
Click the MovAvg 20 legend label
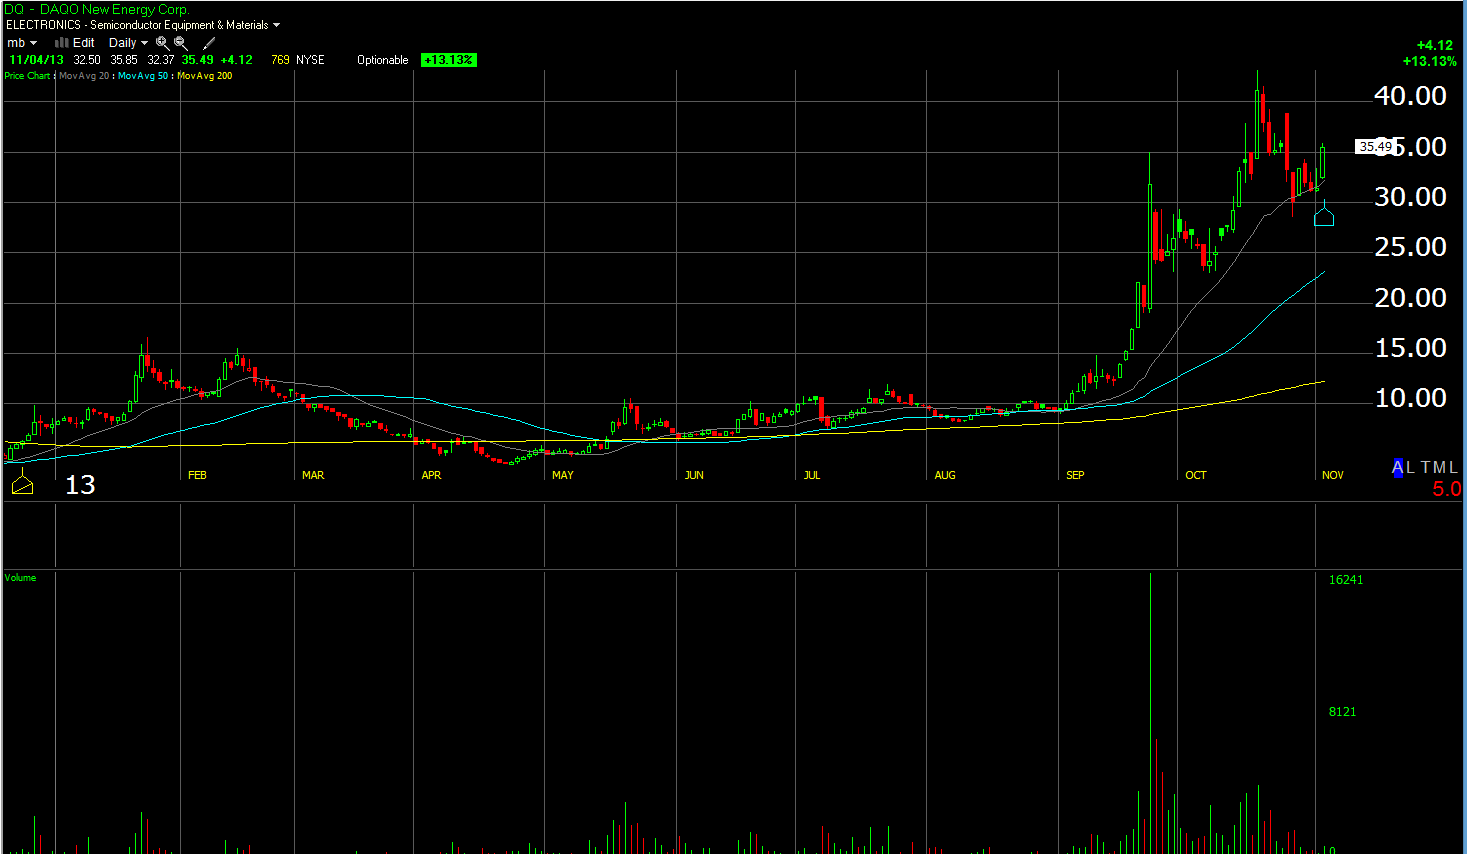click(84, 76)
